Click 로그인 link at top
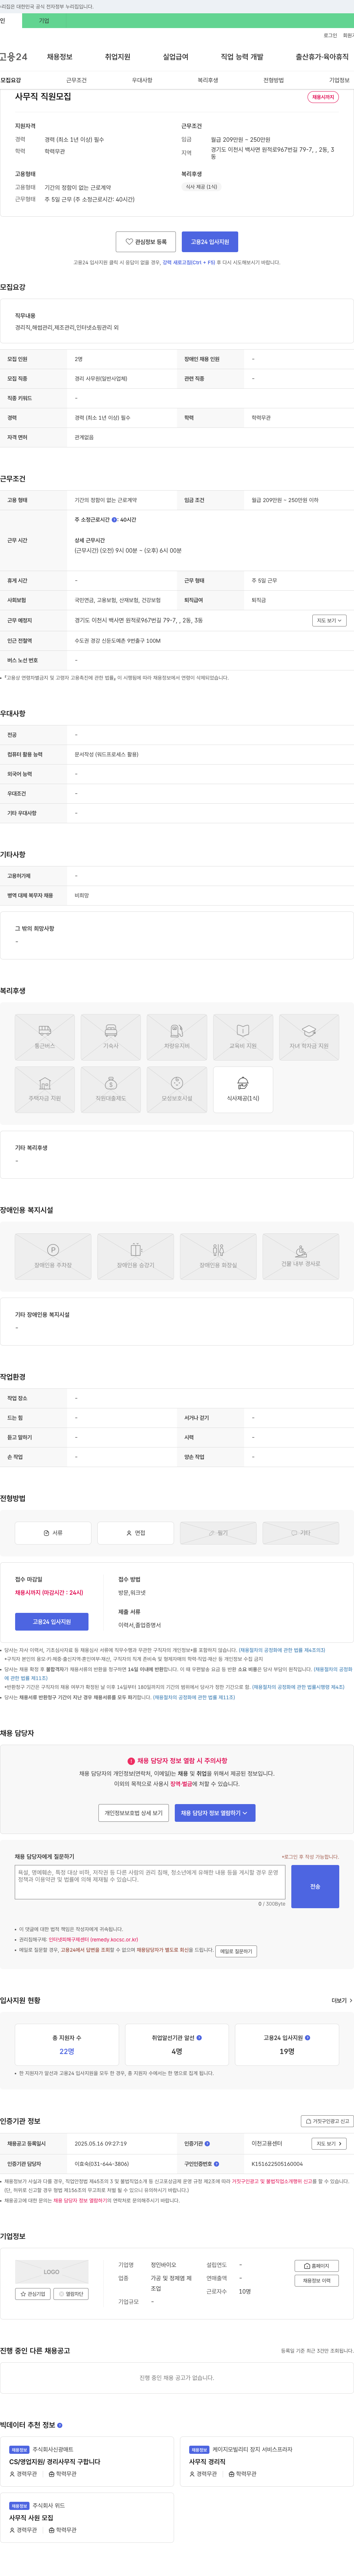354x2576 pixels. point(330,35)
